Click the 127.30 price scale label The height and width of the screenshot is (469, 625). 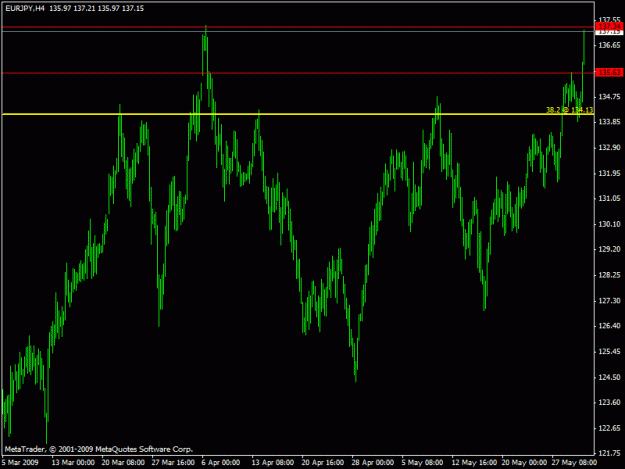[609, 300]
